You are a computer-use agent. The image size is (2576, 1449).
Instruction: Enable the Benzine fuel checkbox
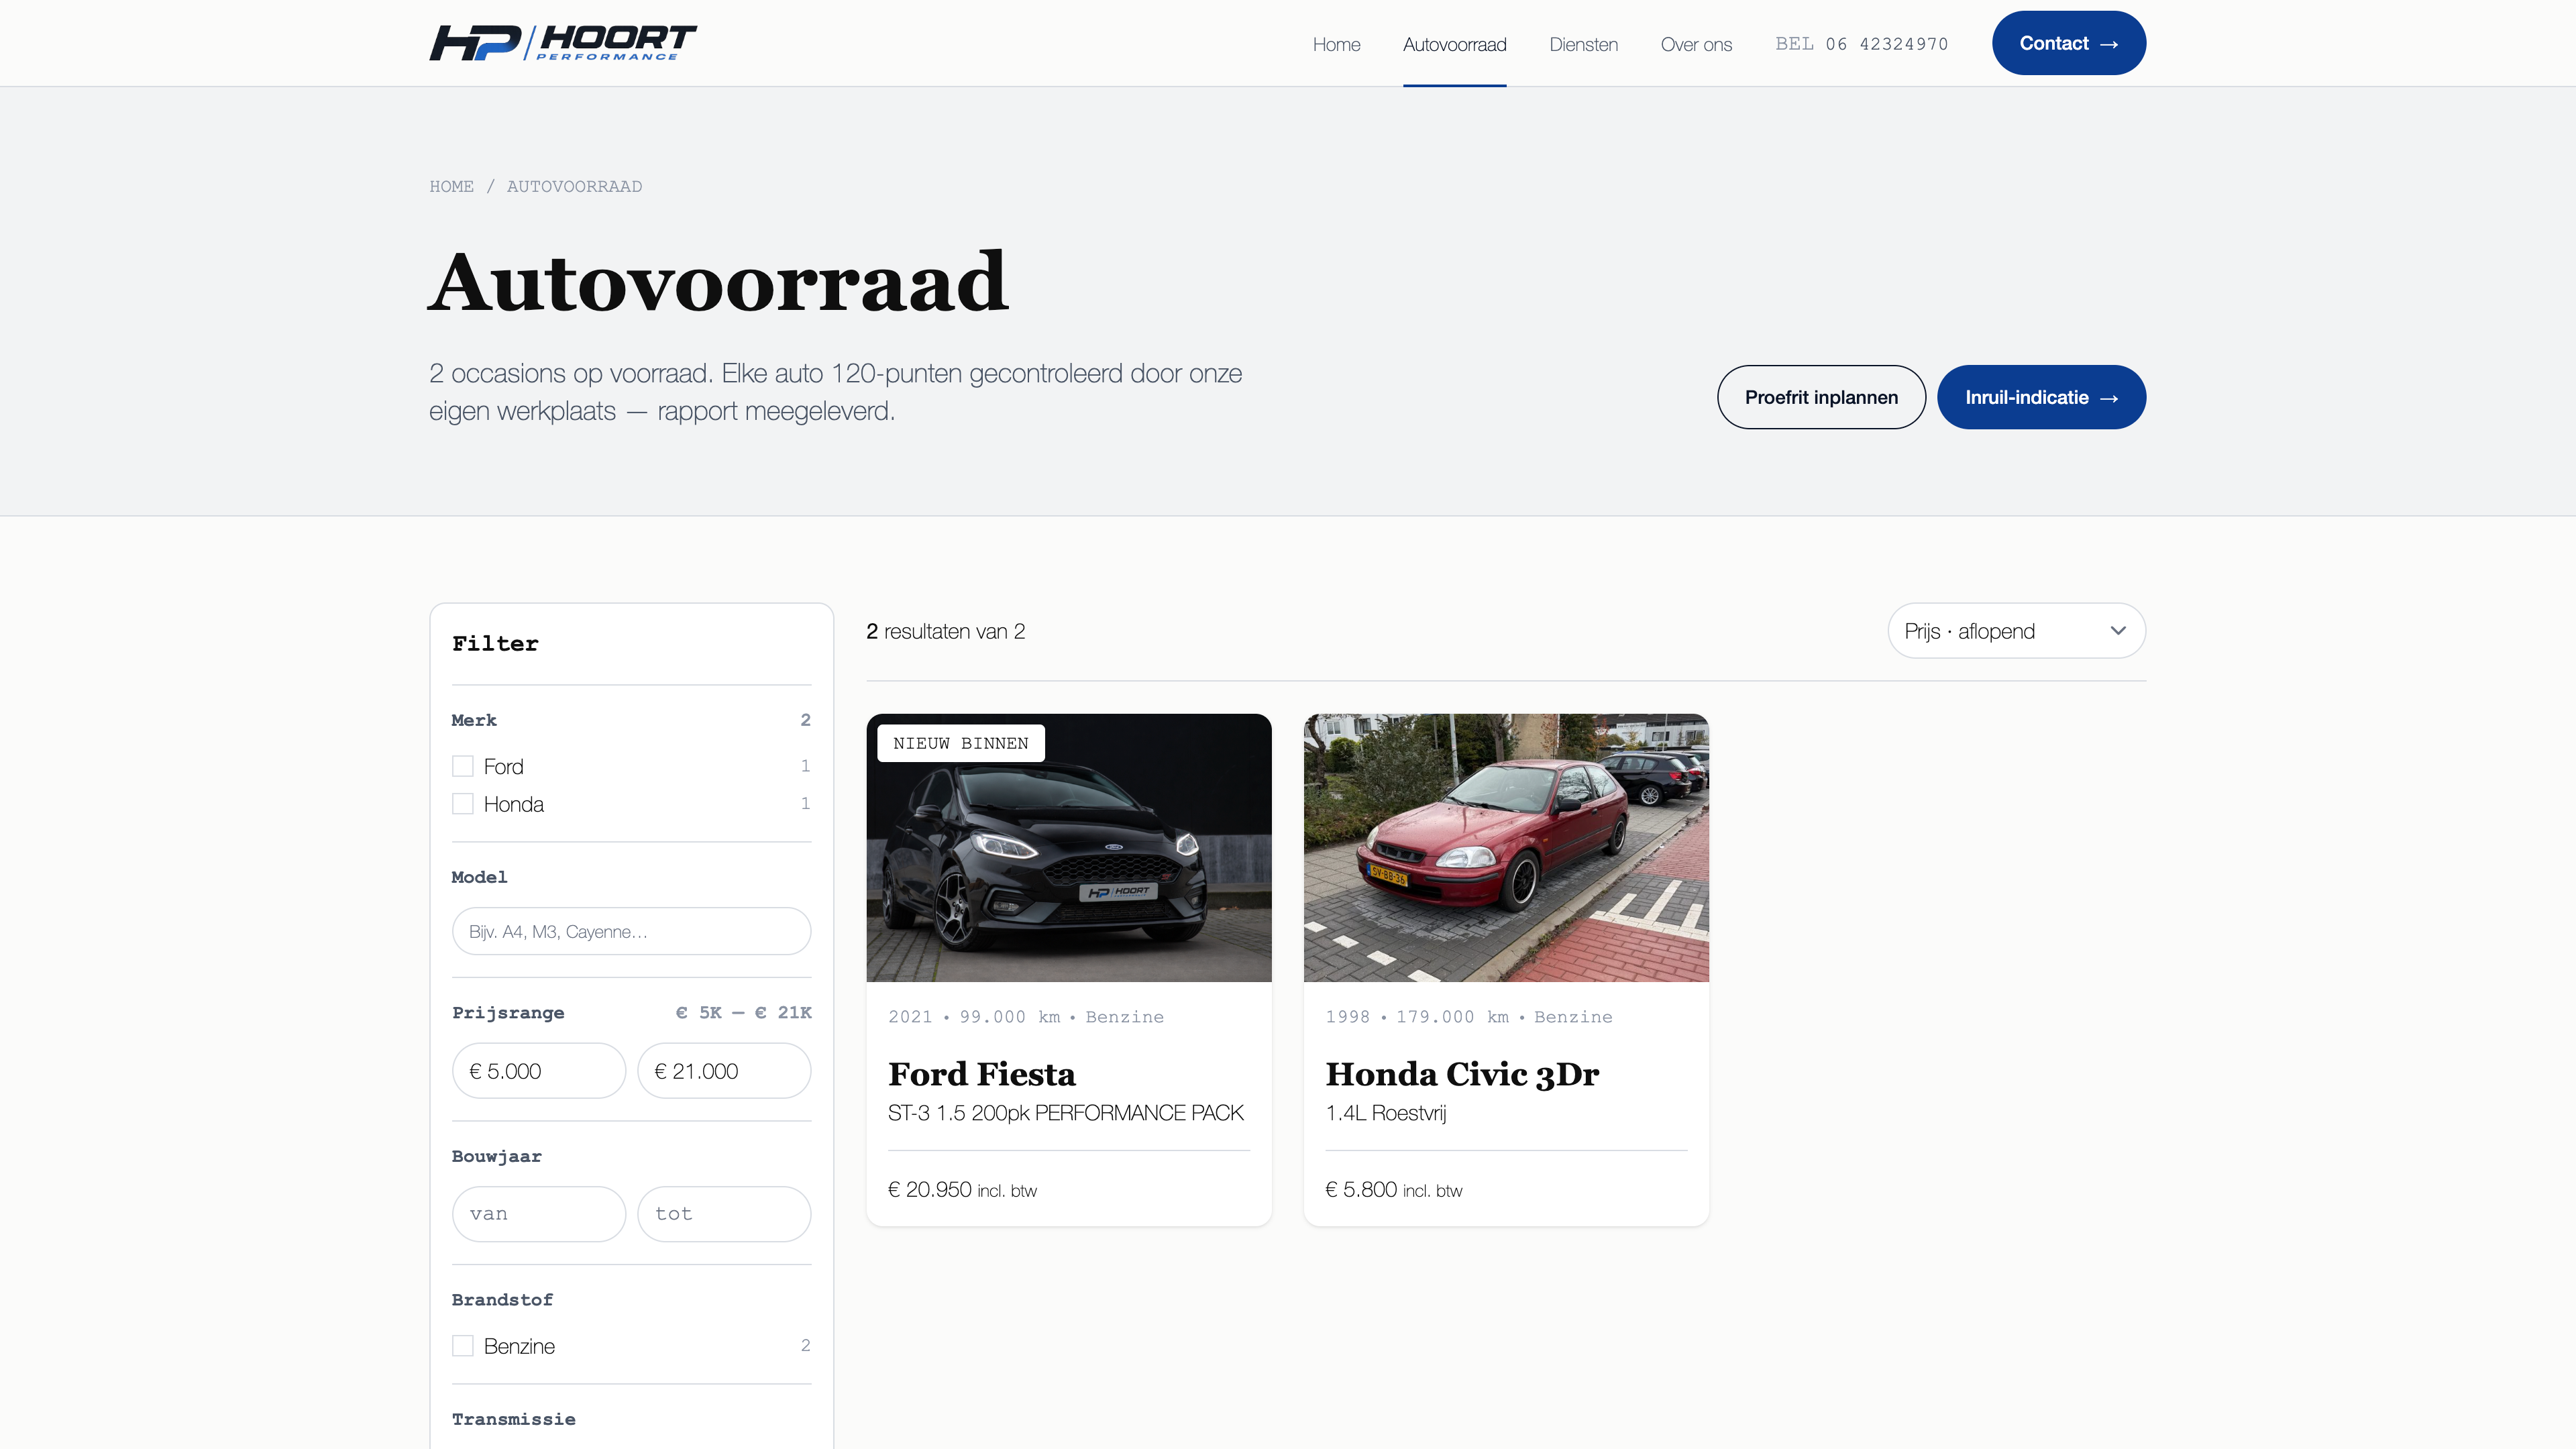click(462, 1346)
